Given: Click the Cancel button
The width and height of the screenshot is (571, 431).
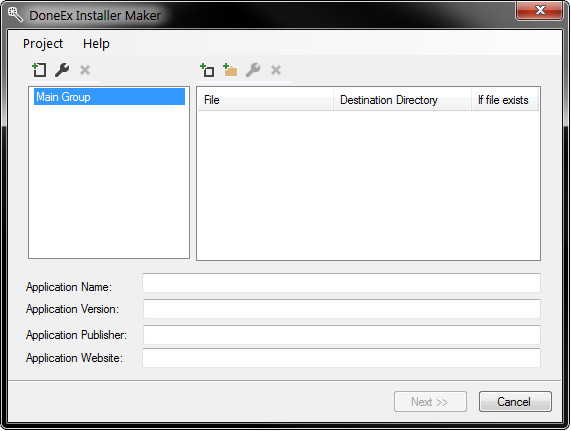Looking at the screenshot, I should (x=515, y=402).
